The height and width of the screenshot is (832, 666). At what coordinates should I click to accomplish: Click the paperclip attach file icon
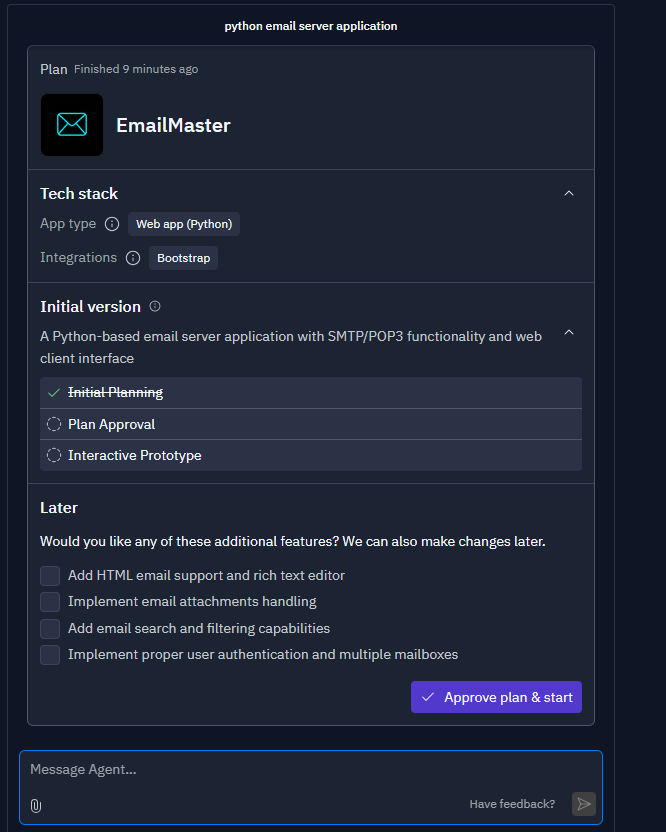(x=36, y=805)
